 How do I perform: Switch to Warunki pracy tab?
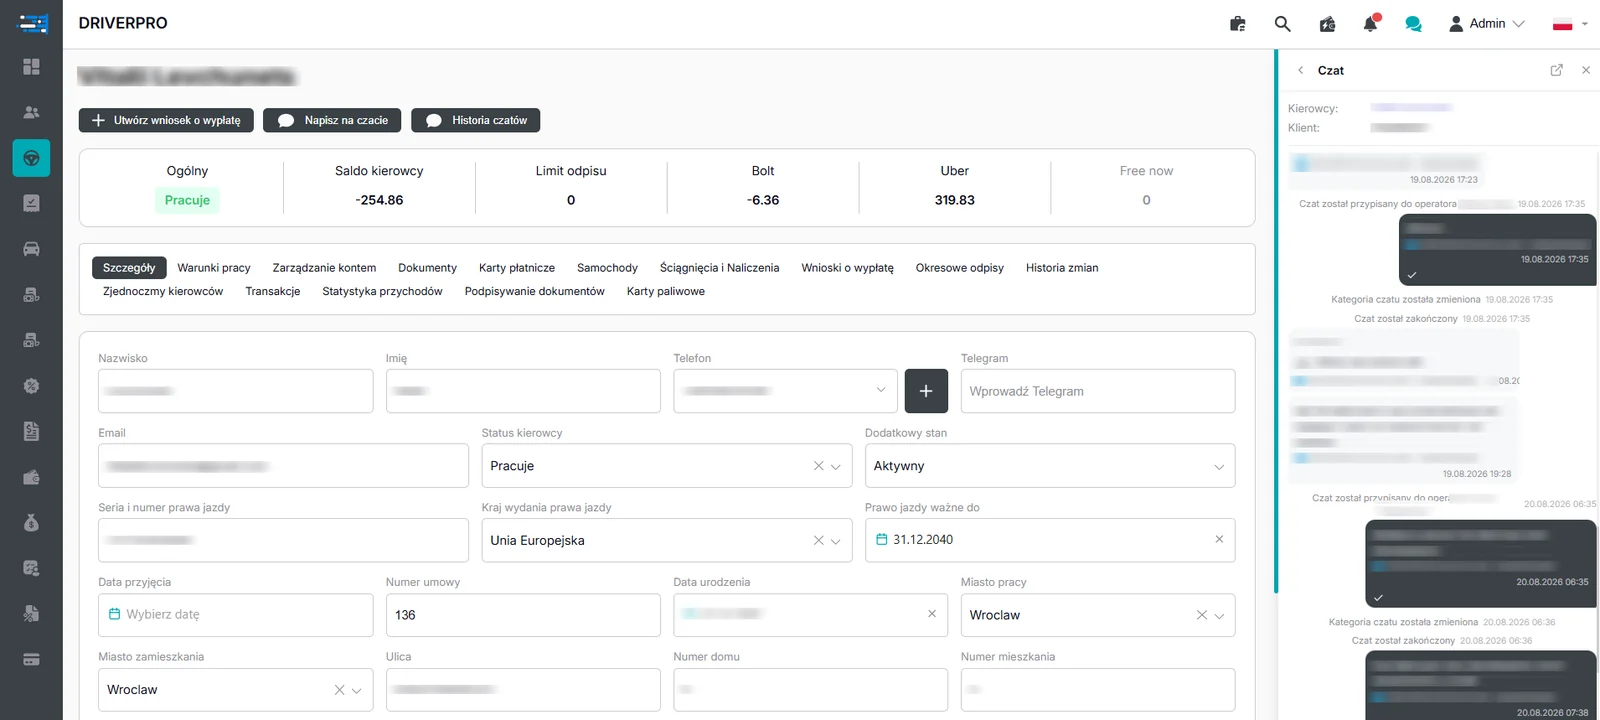(x=214, y=268)
